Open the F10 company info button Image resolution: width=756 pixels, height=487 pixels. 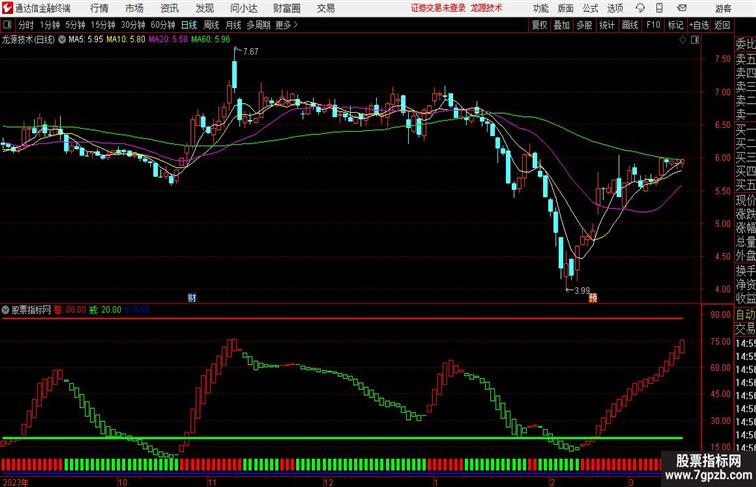pos(653,25)
